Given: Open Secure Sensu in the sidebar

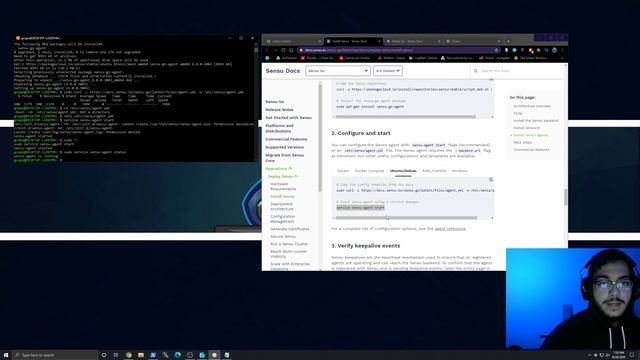Looking at the screenshot, I should point(283,236).
